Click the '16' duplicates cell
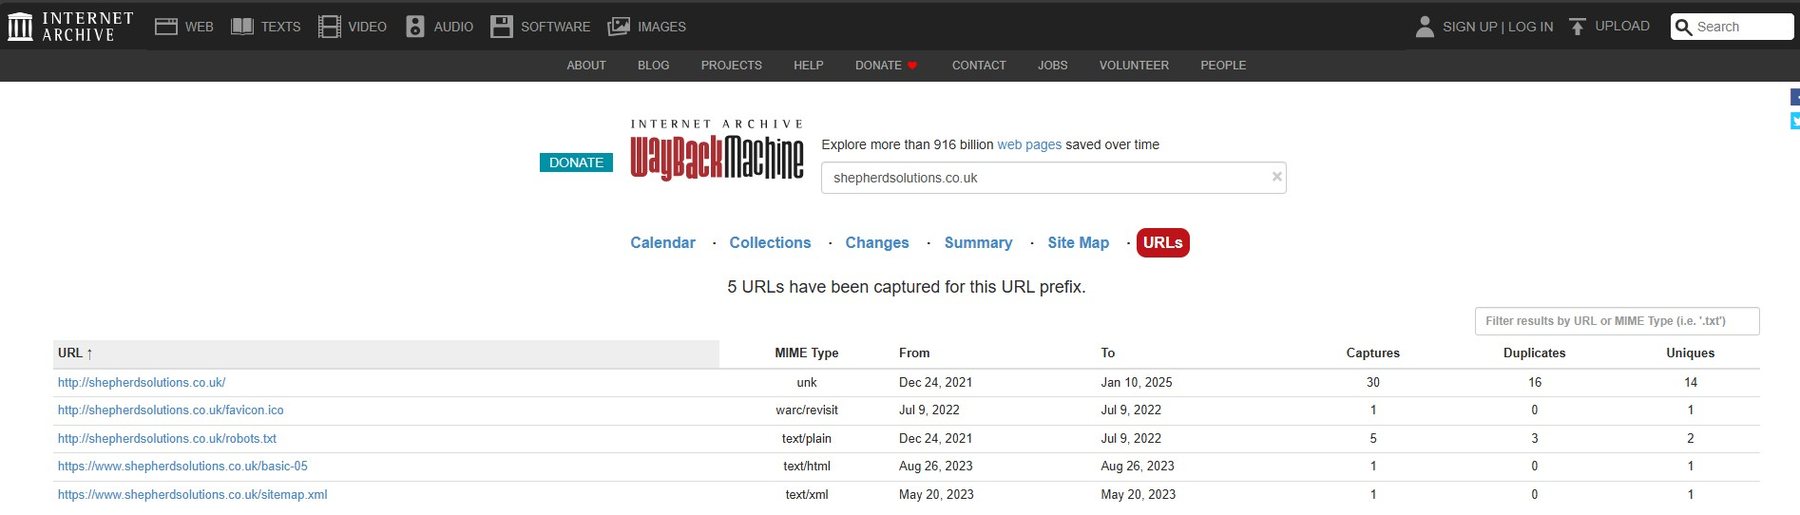 pos(1535,382)
